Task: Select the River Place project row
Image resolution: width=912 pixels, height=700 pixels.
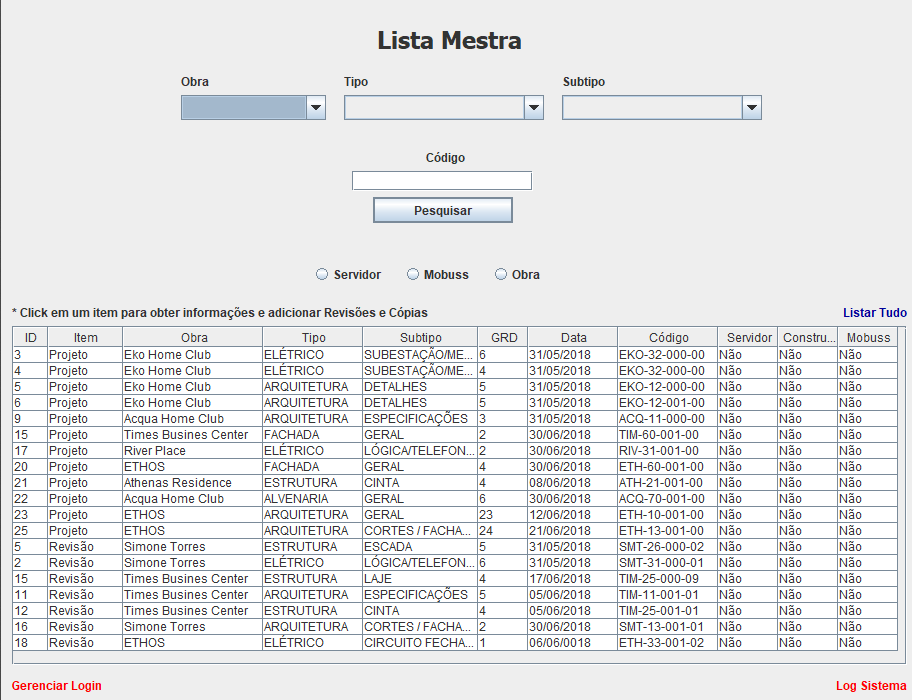Action: coord(455,451)
